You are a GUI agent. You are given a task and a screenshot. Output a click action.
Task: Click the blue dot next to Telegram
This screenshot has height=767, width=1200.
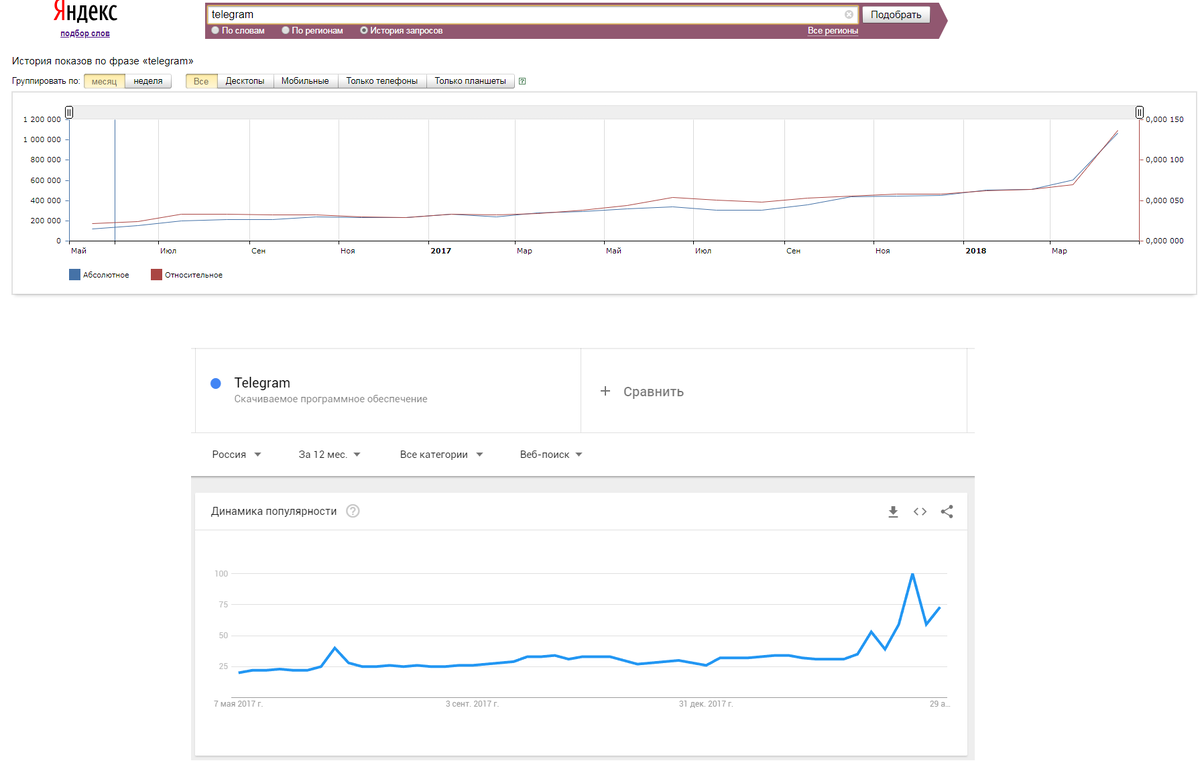click(216, 384)
